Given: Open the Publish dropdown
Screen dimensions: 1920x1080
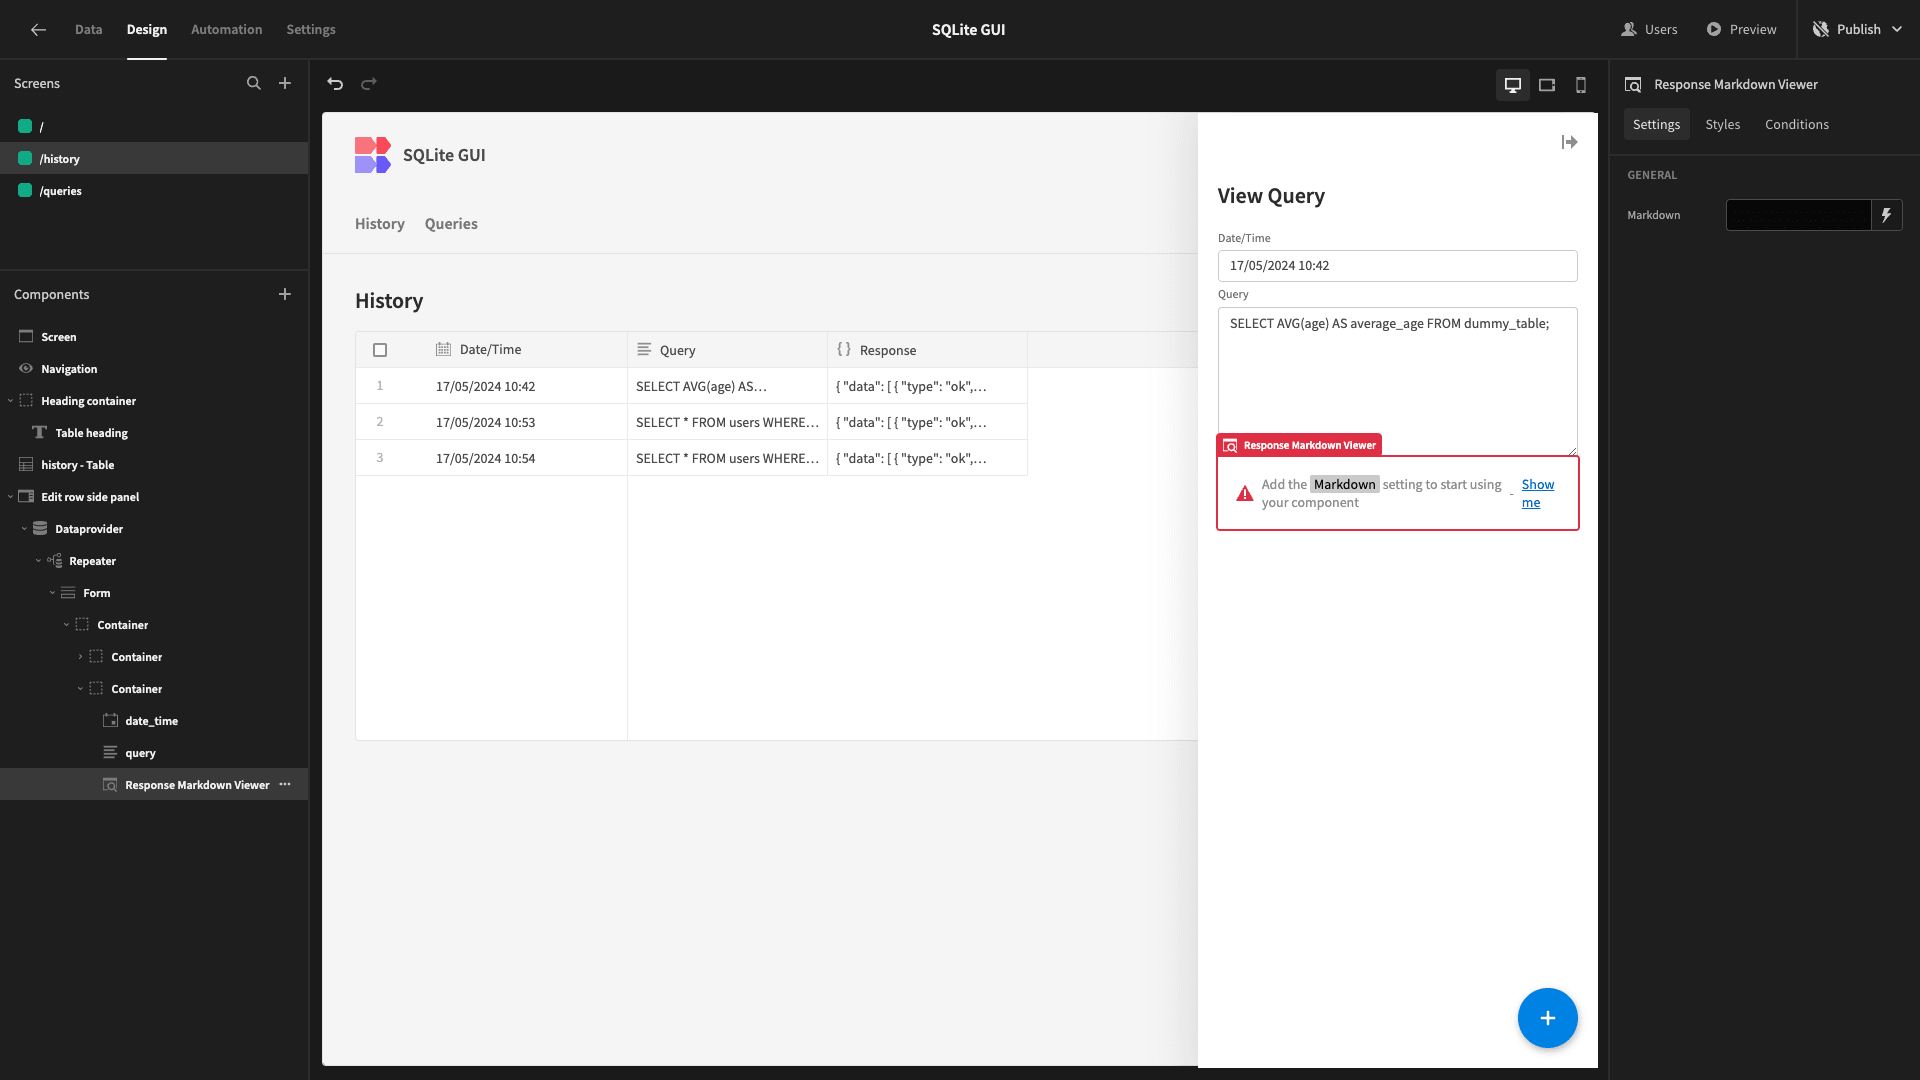Looking at the screenshot, I should click(x=1857, y=30).
